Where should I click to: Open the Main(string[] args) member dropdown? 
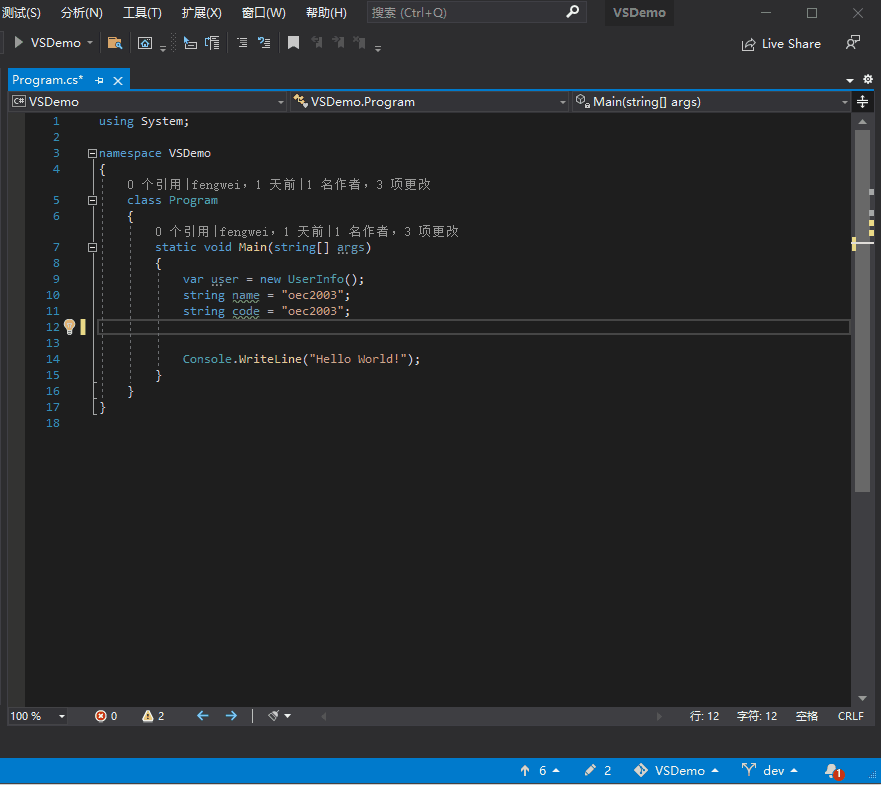711,102
